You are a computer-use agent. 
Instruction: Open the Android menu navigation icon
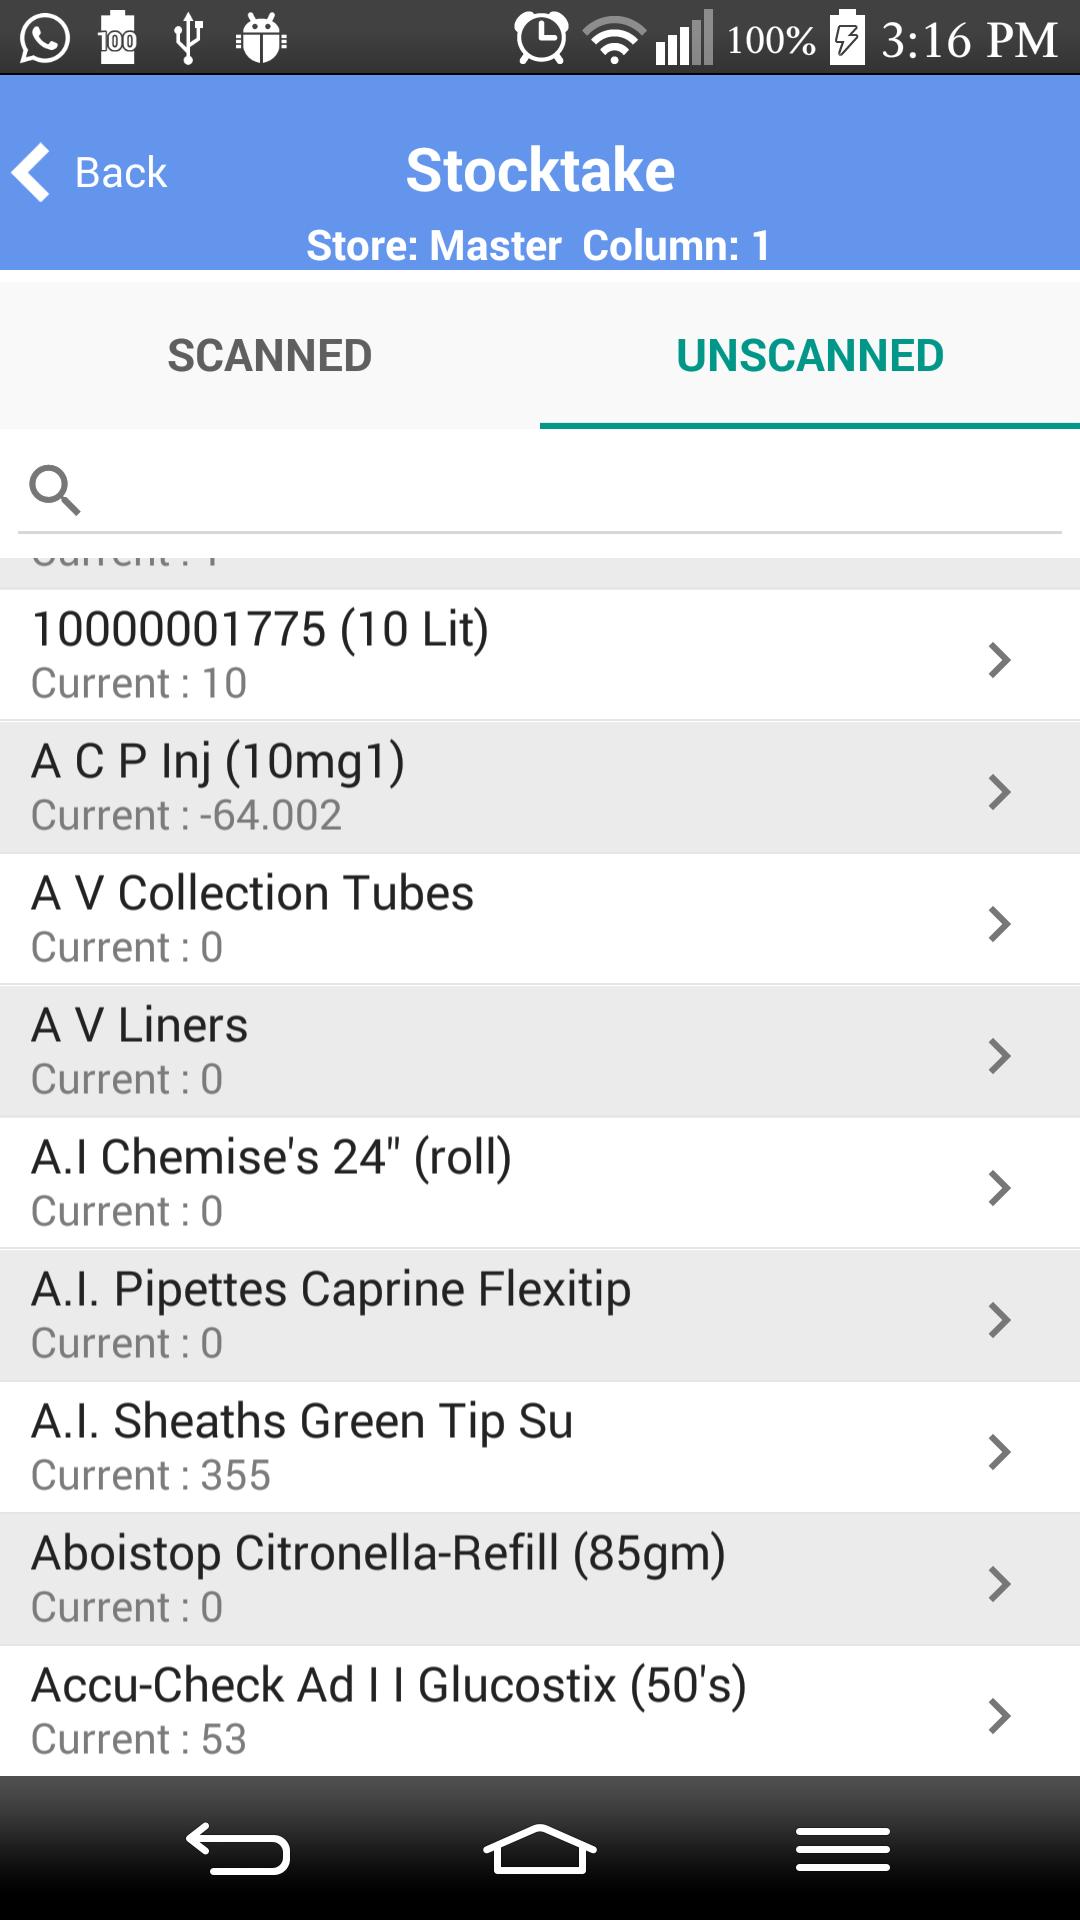click(x=842, y=1849)
